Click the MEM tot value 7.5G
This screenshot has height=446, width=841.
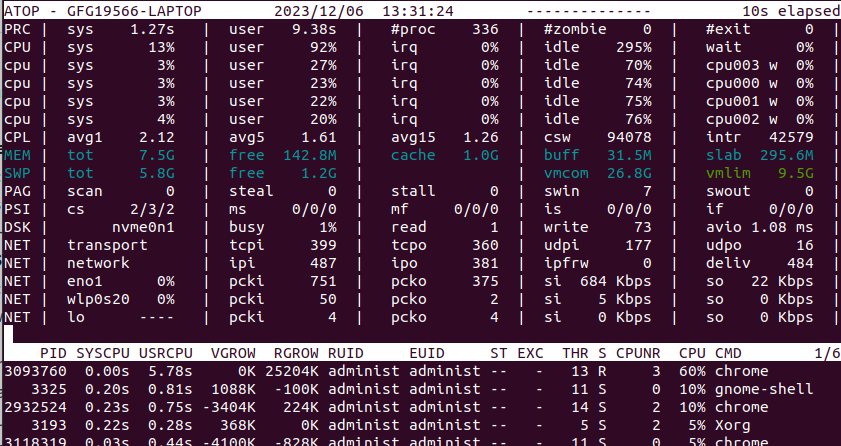click(x=157, y=155)
